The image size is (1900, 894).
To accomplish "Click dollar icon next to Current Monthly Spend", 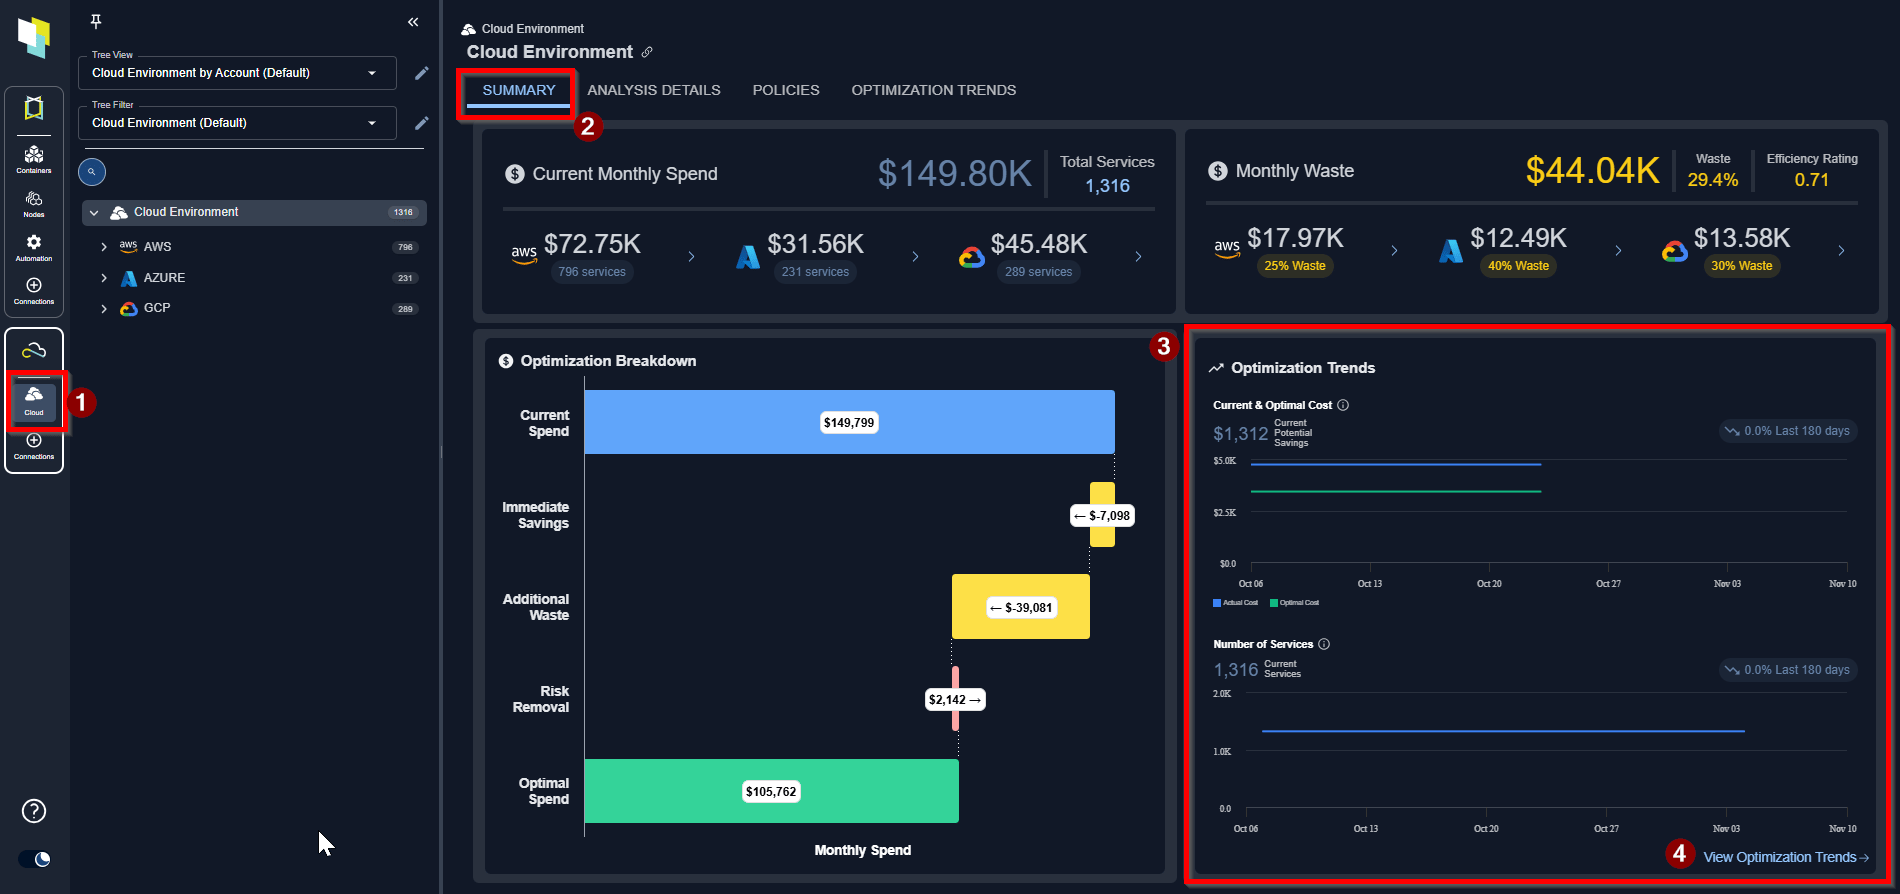I will [515, 174].
